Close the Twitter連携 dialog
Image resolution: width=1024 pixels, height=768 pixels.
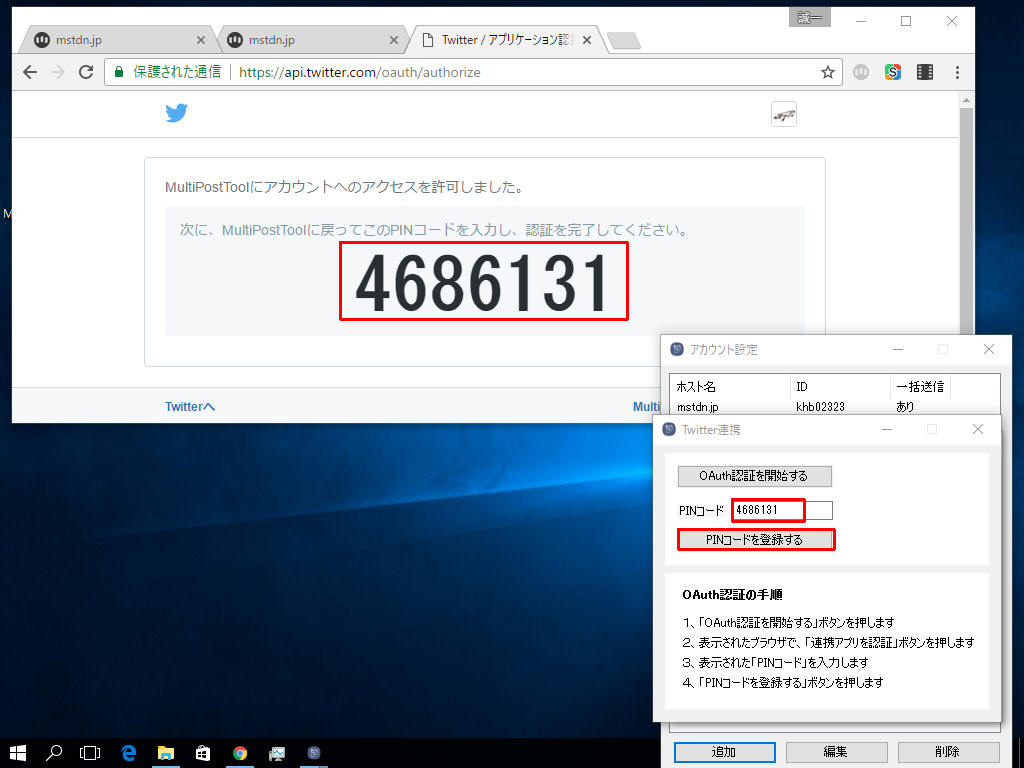[978, 429]
